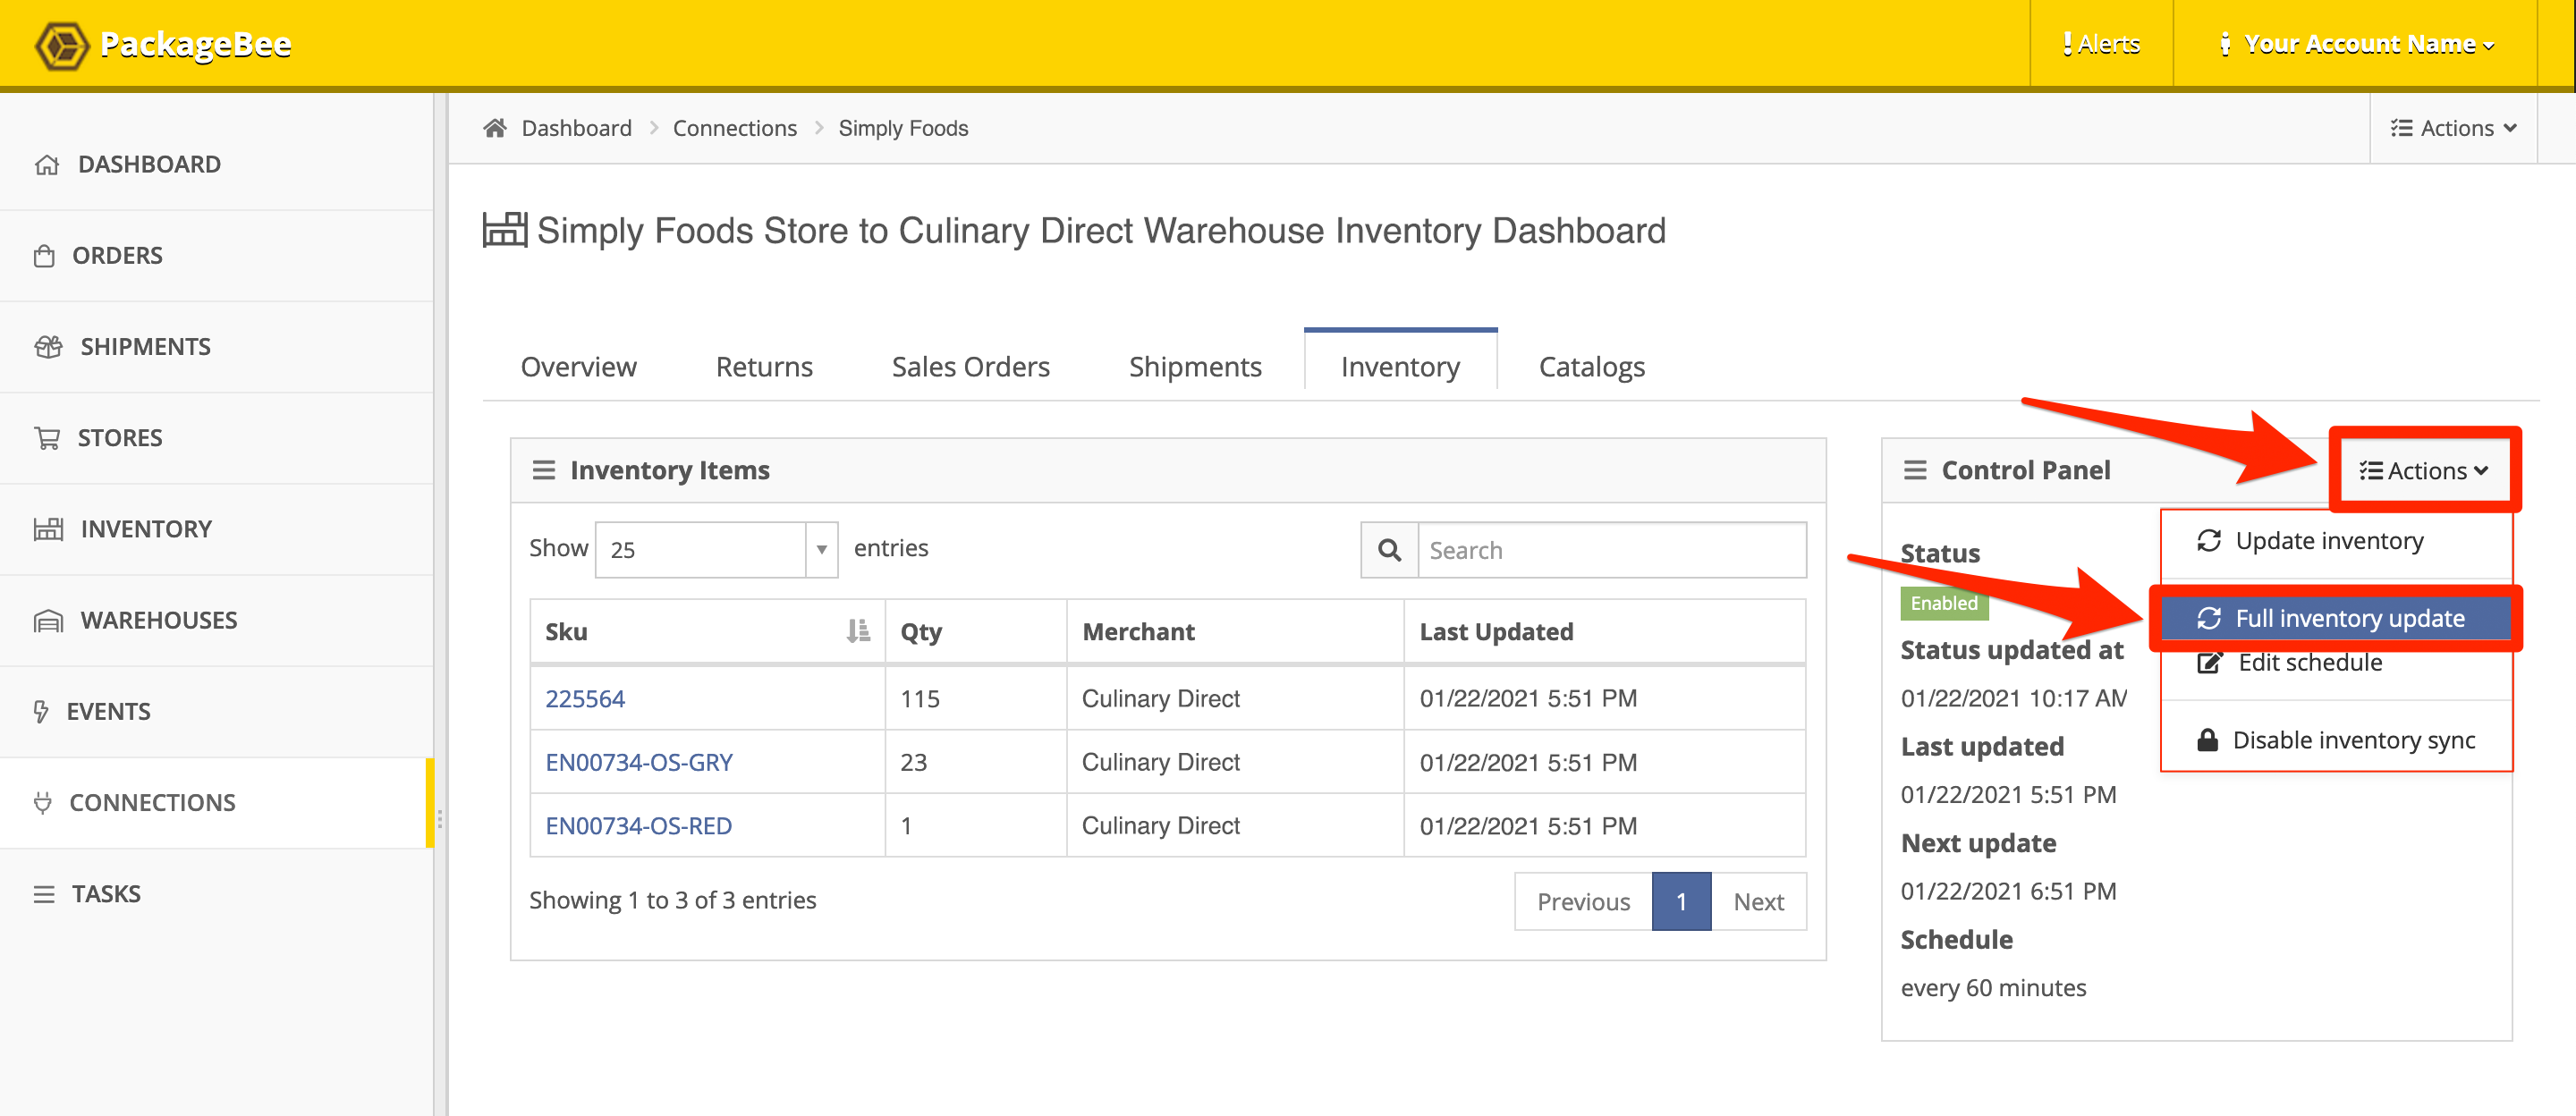2576x1116 pixels.
Task: Click page 1 pagination button
Action: [x=1681, y=901]
